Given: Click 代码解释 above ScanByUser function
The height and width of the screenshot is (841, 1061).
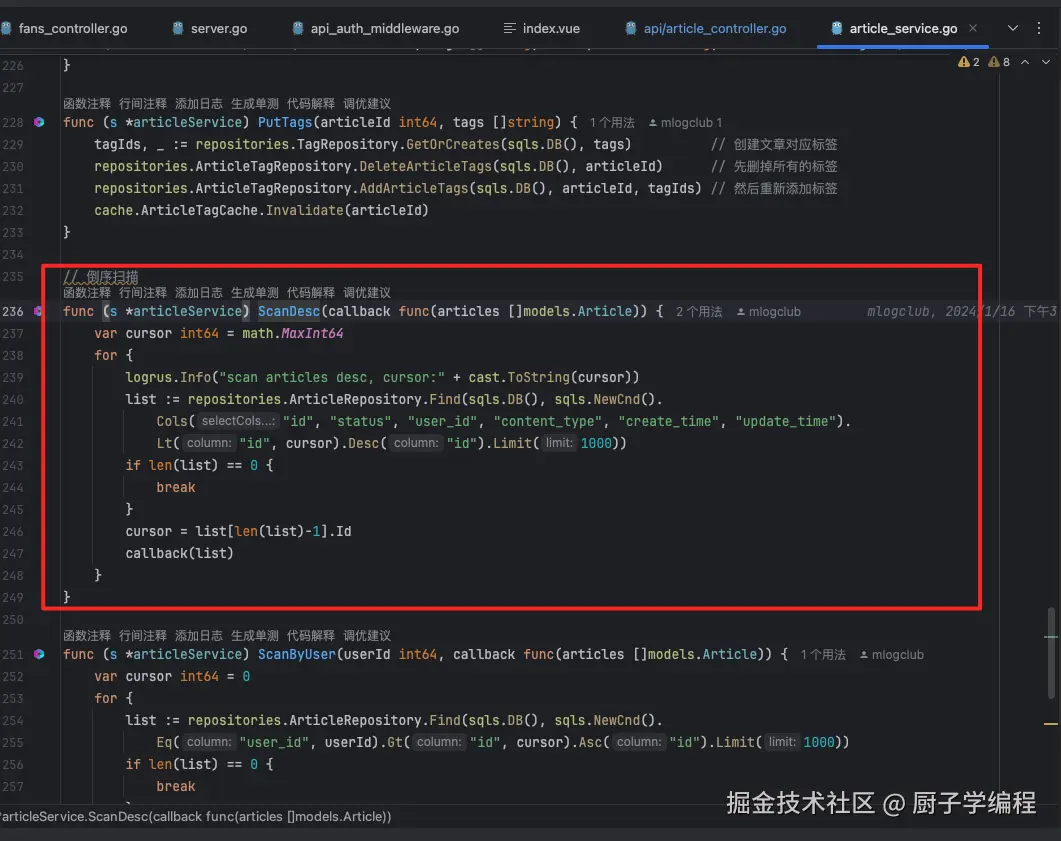Looking at the screenshot, I should [x=311, y=636].
